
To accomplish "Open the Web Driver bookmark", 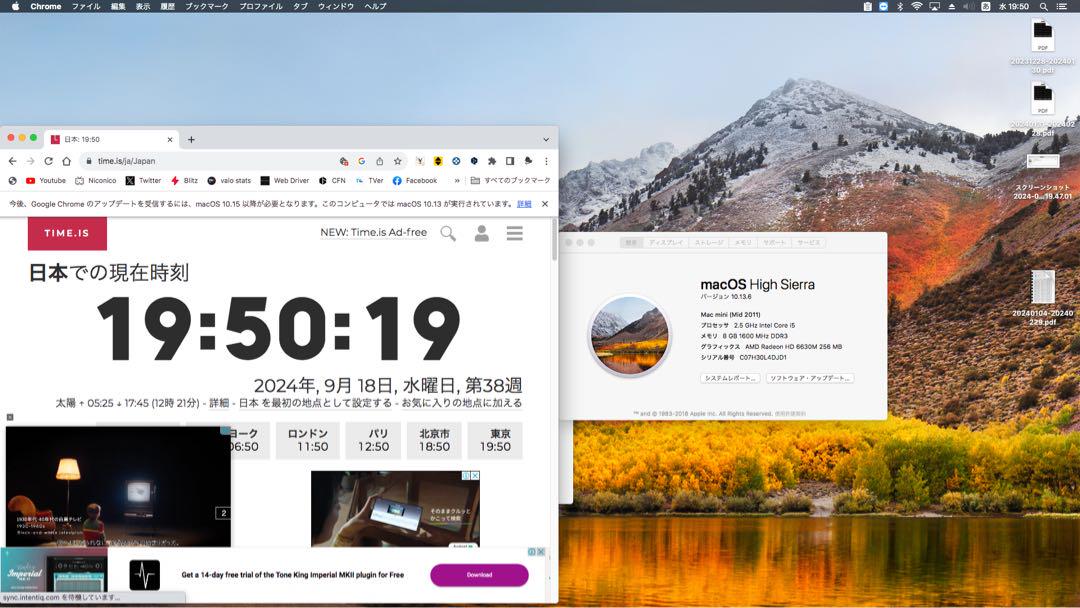I will [x=284, y=180].
